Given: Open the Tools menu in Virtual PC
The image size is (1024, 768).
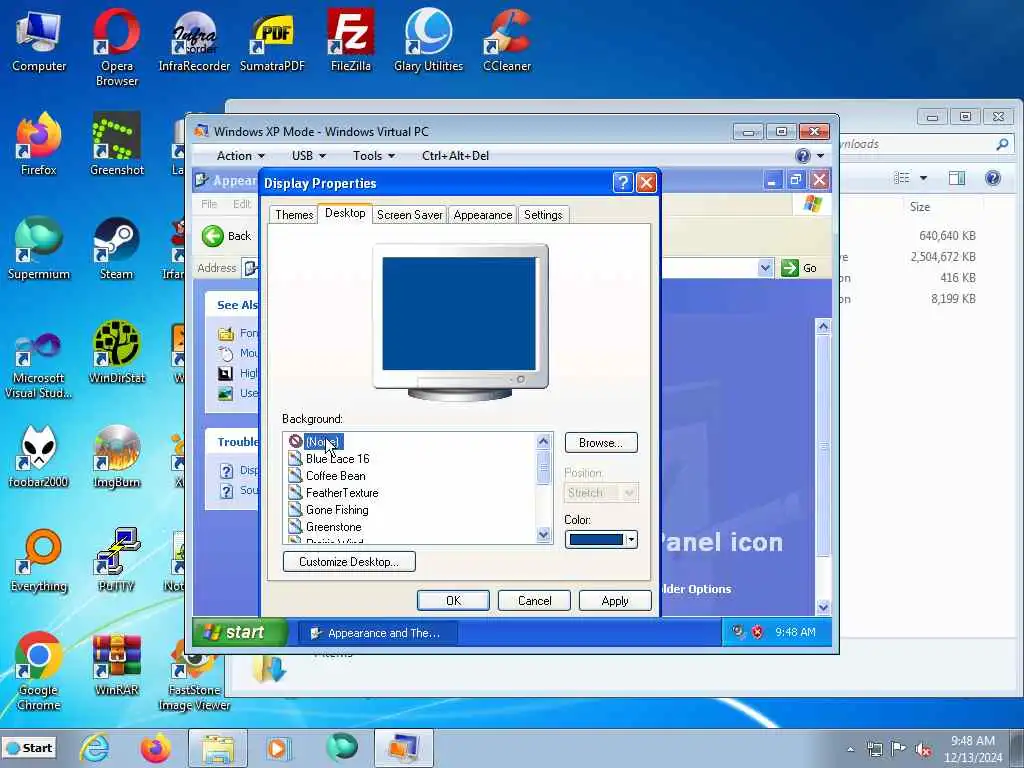Looking at the screenshot, I should (x=374, y=155).
